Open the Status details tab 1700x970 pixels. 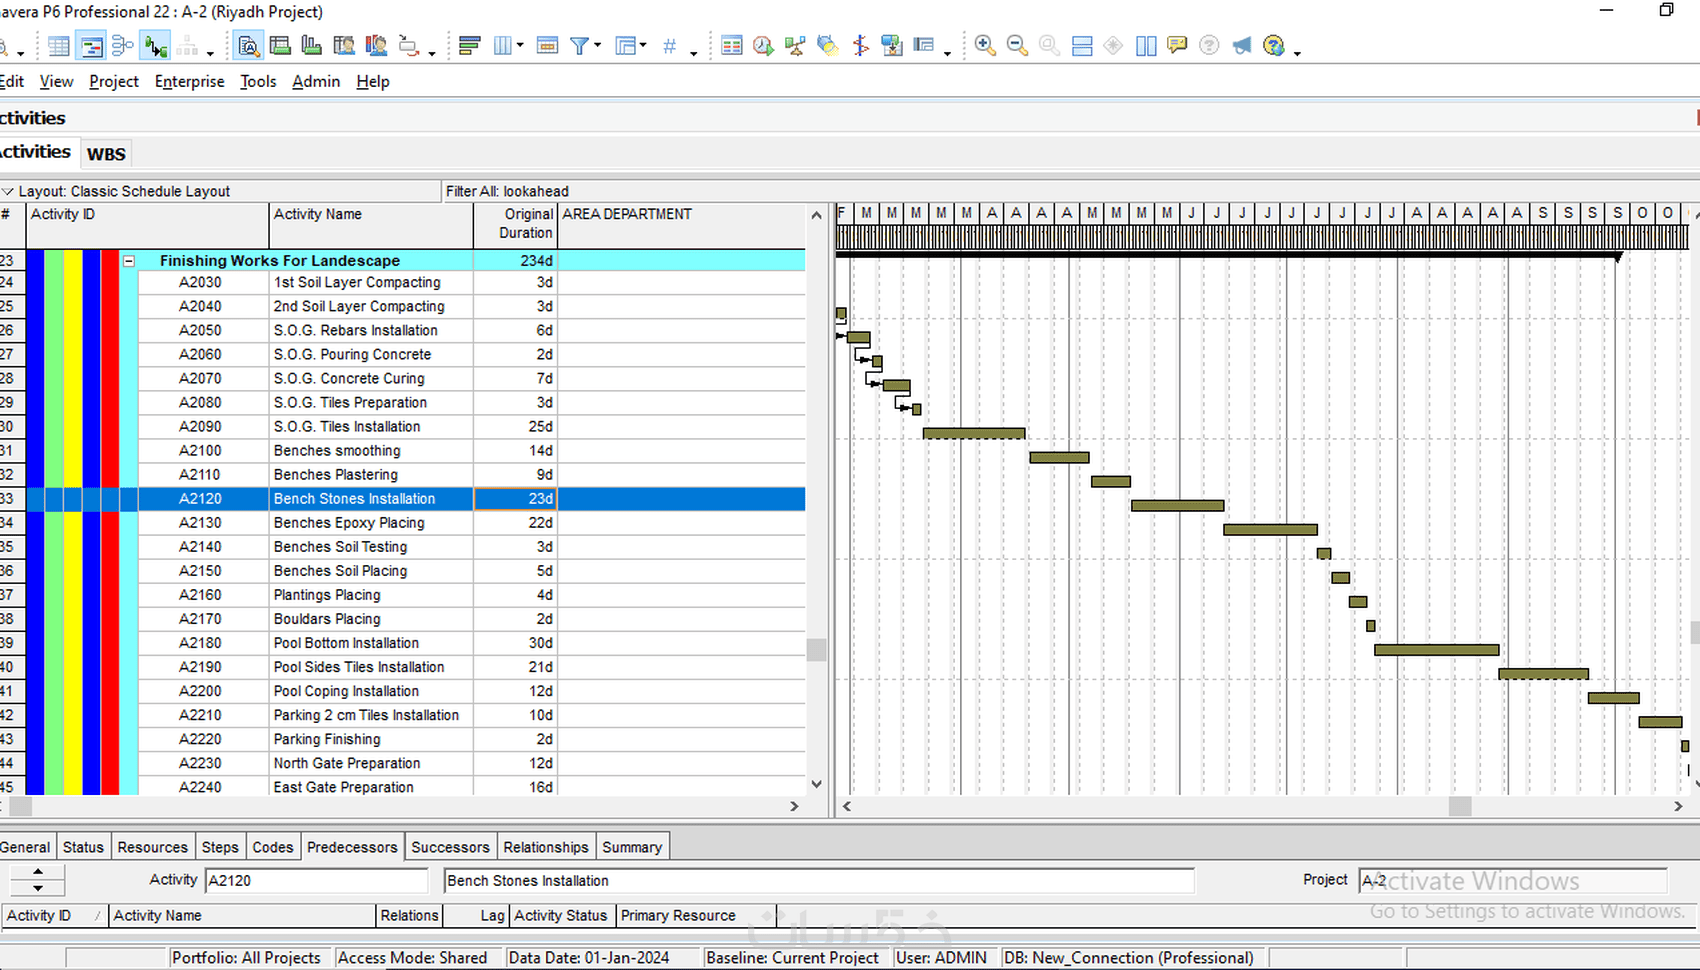pyautogui.click(x=83, y=847)
